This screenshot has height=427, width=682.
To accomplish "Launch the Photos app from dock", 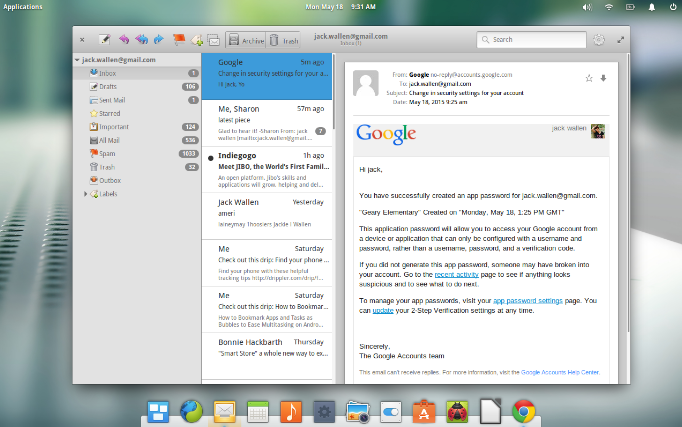I will [358, 412].
